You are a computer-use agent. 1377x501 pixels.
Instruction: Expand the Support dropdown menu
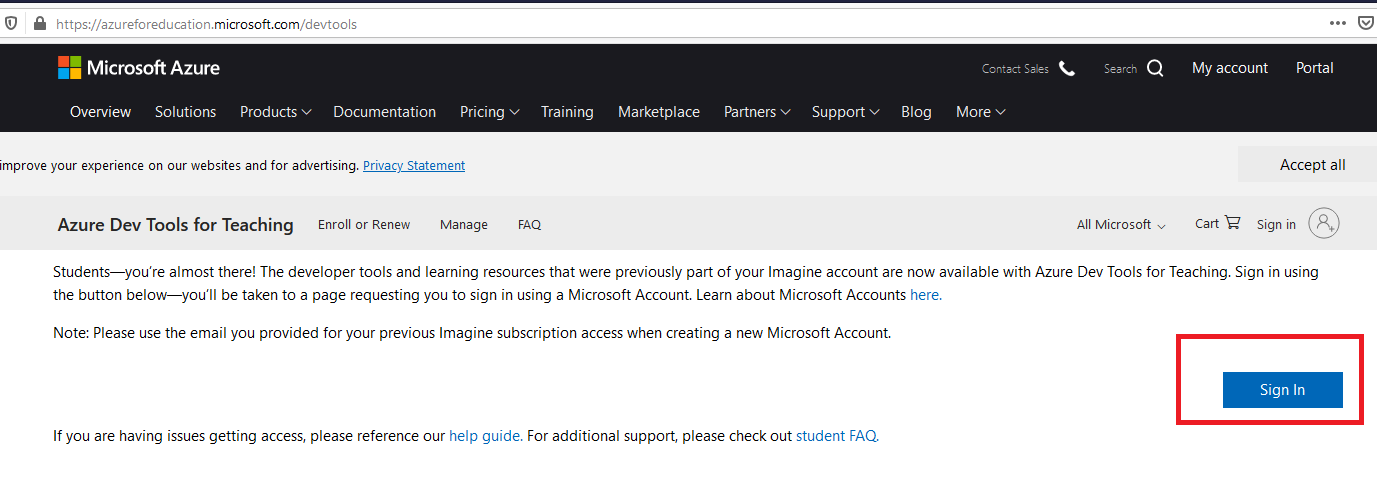[845, 112]
